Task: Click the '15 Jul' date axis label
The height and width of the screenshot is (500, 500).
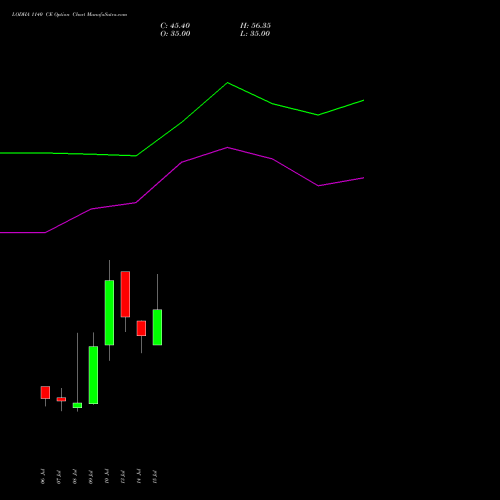Action: [x=155, y=476]
